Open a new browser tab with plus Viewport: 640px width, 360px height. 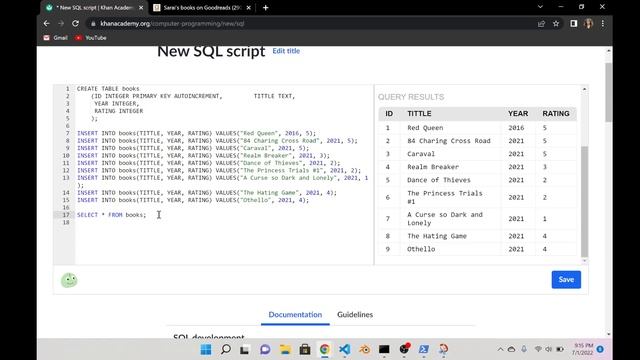(x=266, y=7)
